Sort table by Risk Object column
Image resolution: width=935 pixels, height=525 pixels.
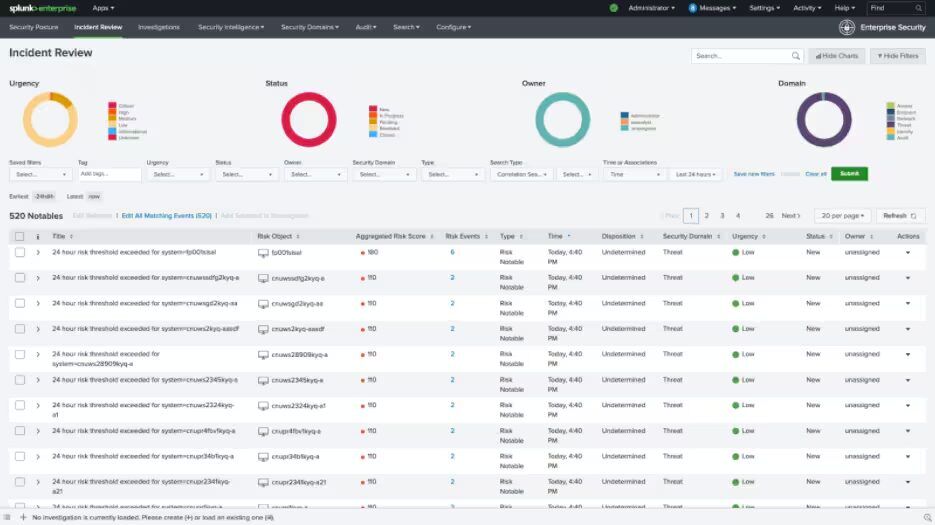coord(278,236)
